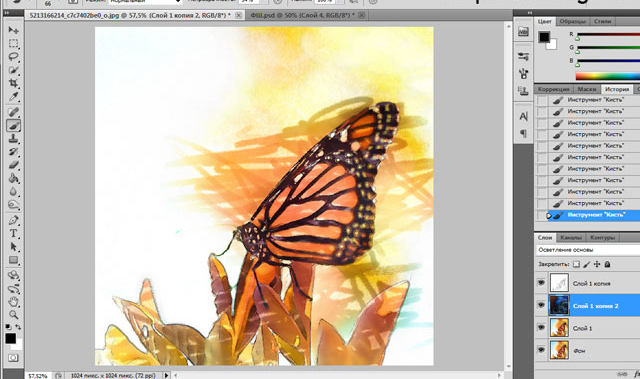Open the brush mode dropdown in options bar
Image resolution: width=640 pixels, height=379 pixels.
pyautogui.click(x=145, y=2)
